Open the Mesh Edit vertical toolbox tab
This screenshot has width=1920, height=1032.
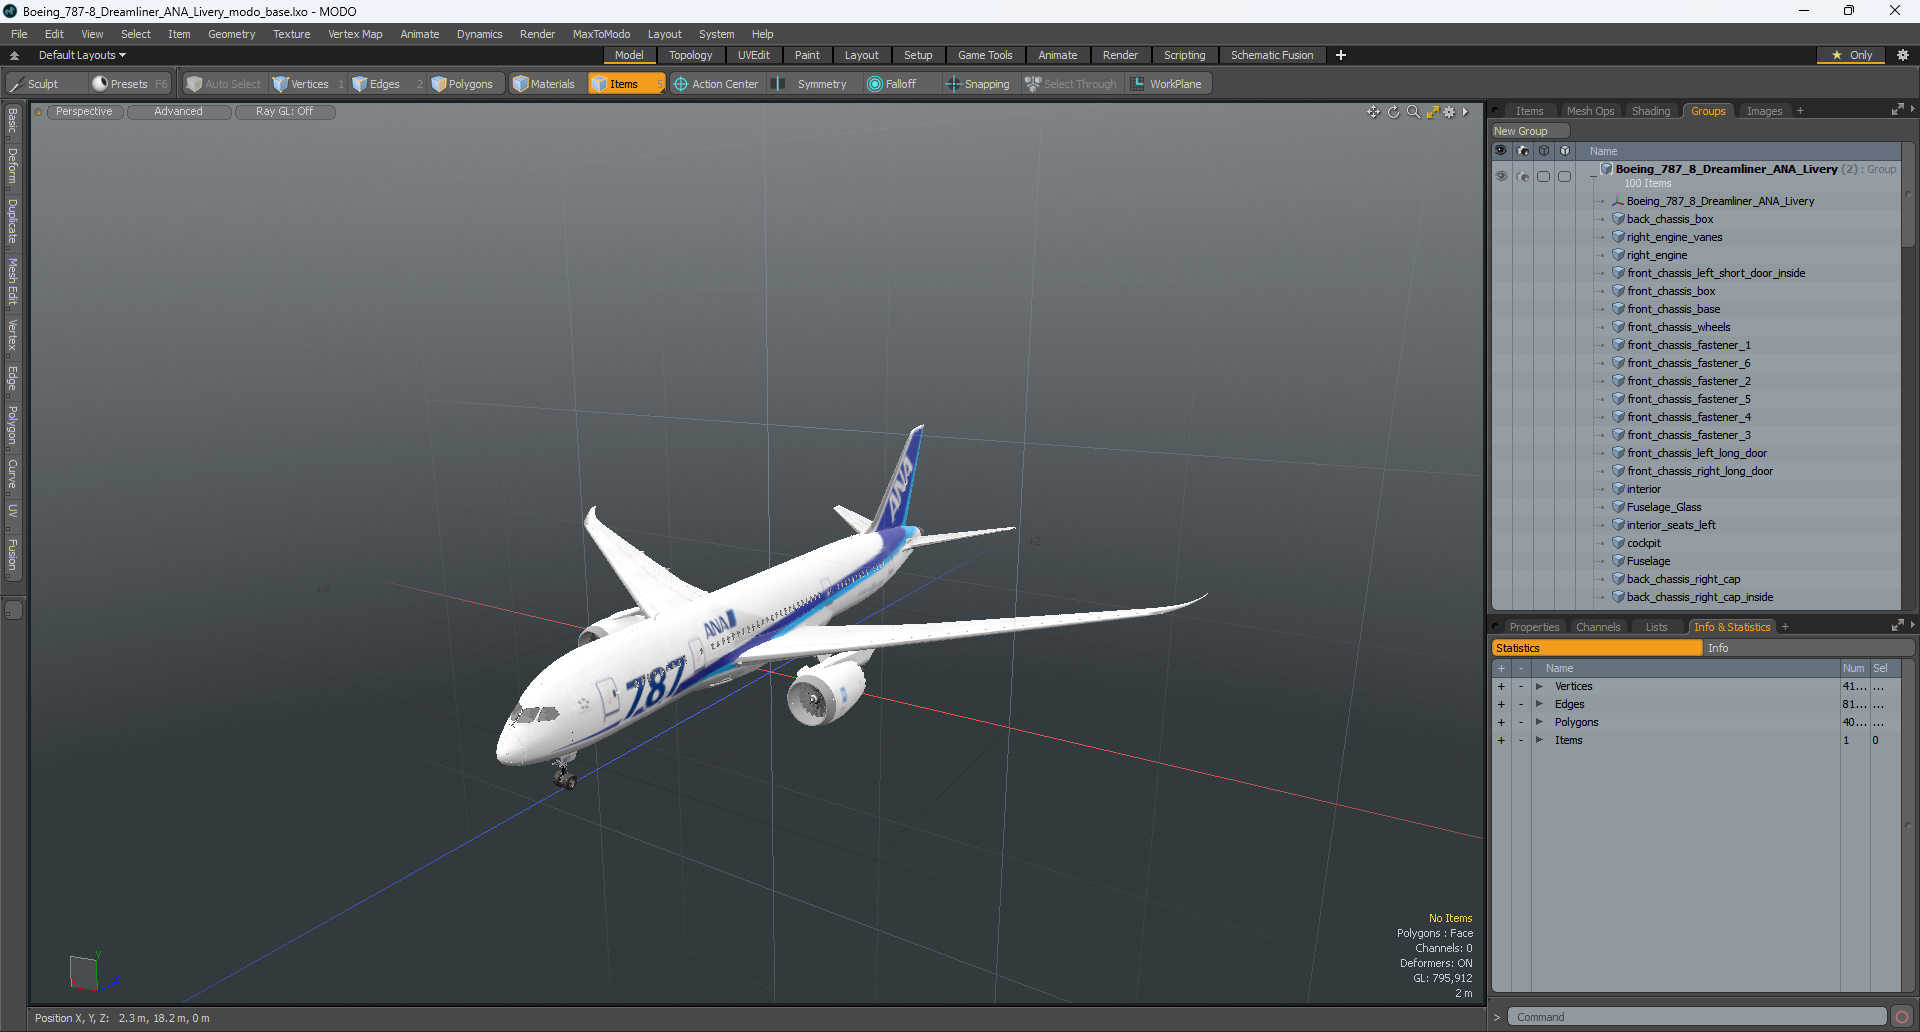pos(13,281)
